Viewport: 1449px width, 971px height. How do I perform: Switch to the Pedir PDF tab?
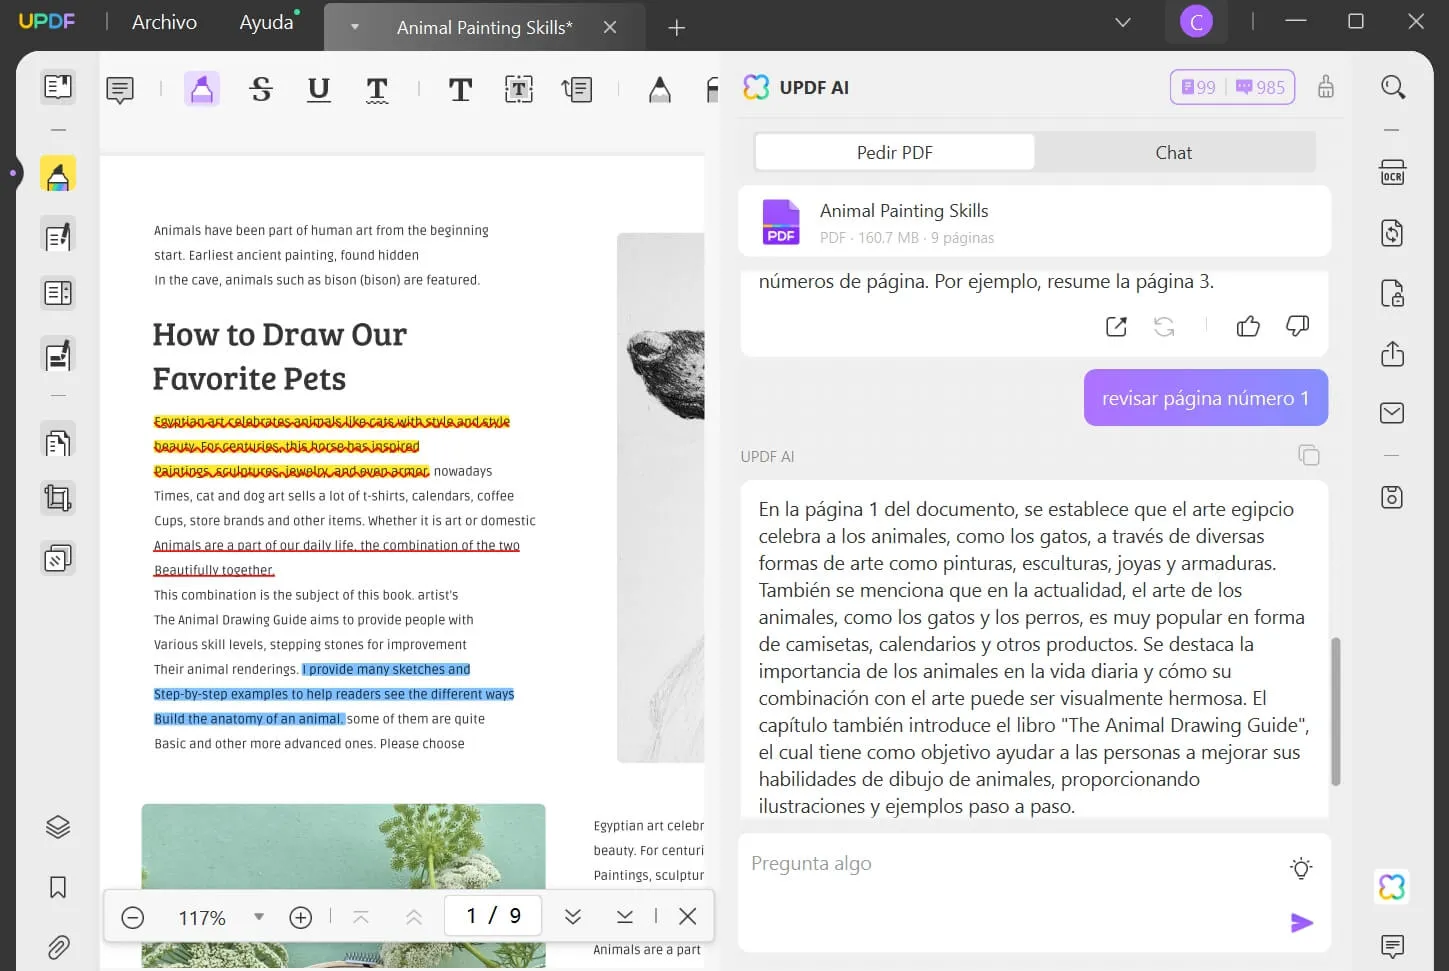[x=895, y=152]
